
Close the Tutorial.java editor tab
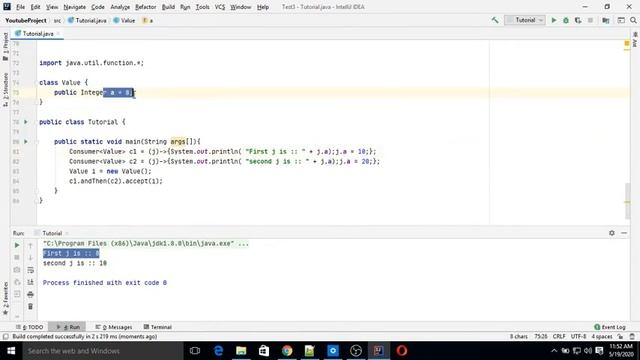58,34
